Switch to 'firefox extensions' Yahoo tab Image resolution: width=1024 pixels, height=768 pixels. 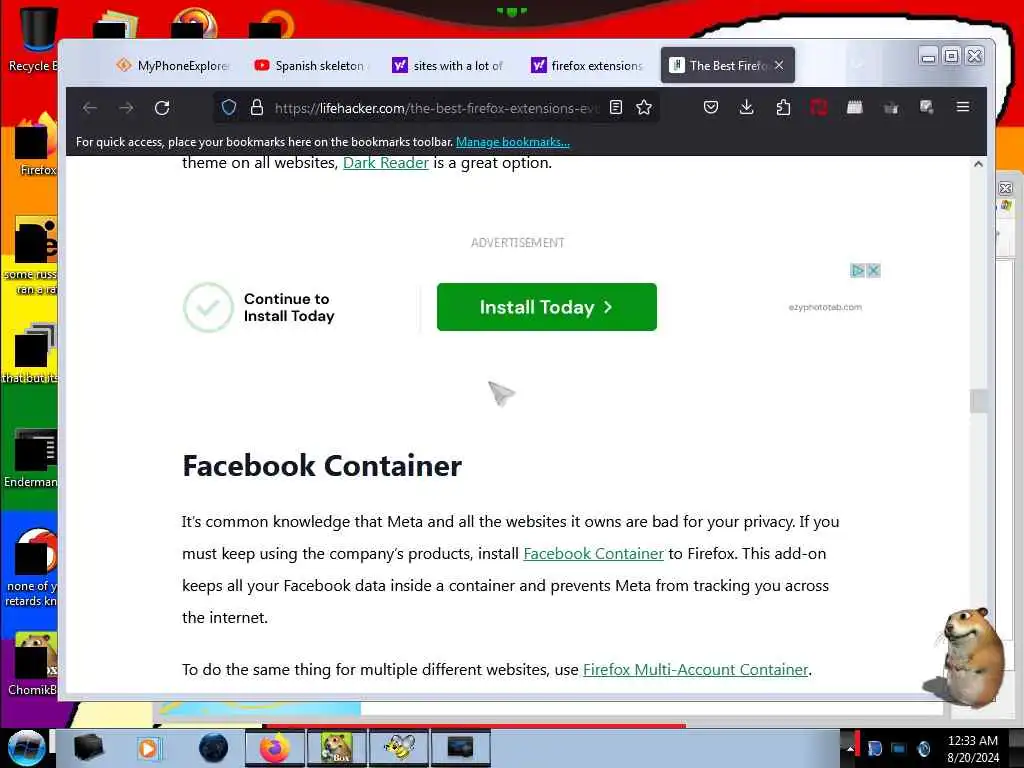coord(587,65)
